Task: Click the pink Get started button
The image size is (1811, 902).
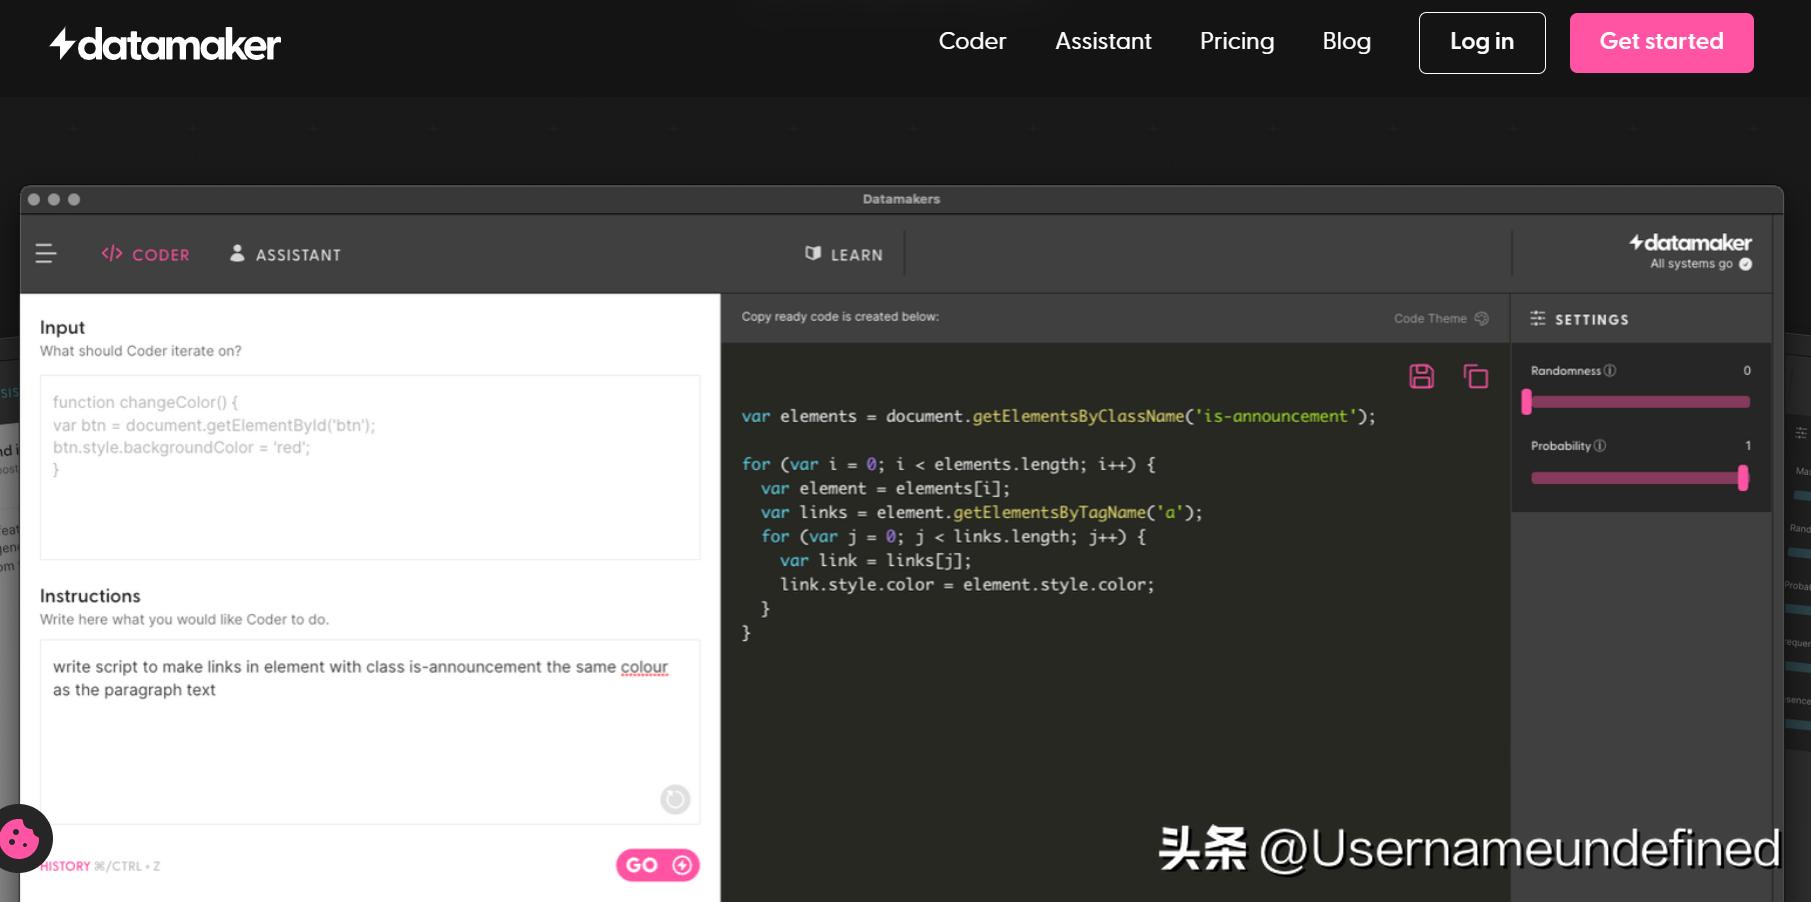Action: pos(1661,43)
